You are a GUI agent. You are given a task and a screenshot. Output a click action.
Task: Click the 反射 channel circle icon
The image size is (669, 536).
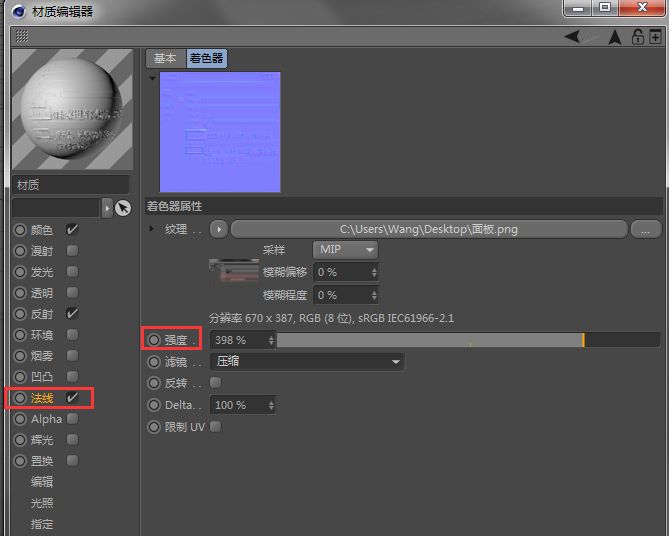click(20, 314)
